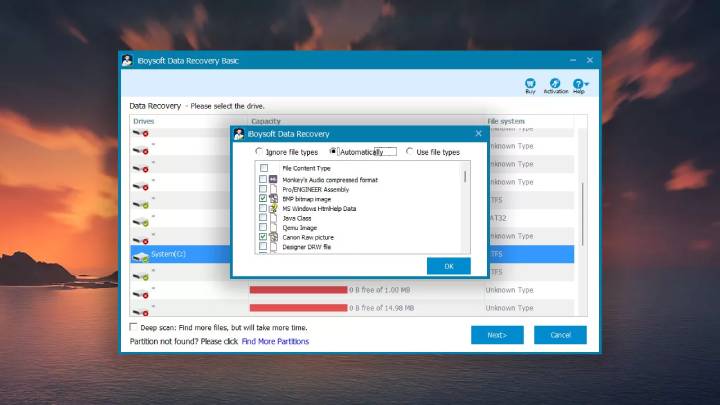Uncheck the Canon Raw picture checkbox

263,237
